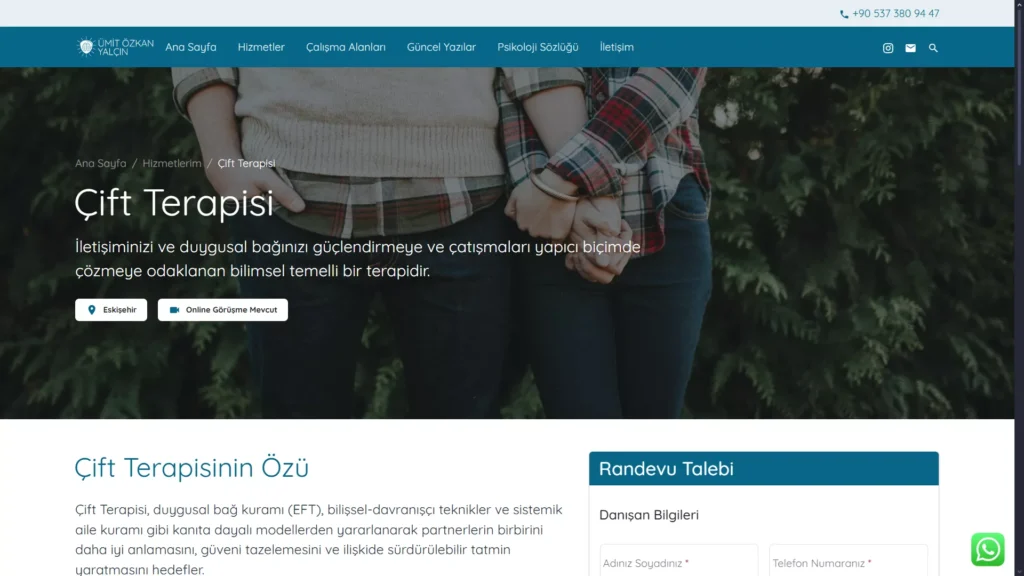Click the phone icon beside number
The image size is (1024, 576).
click(x=844, y=14)
